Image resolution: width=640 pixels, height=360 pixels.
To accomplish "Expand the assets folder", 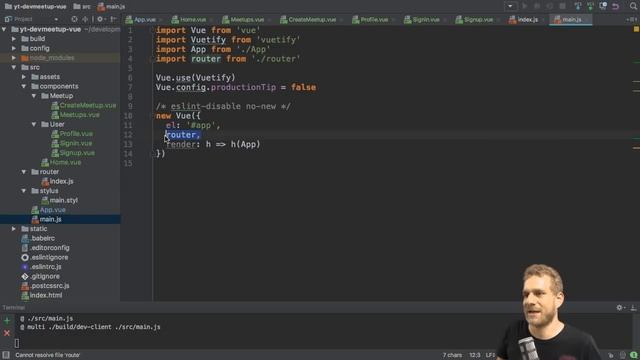I will (24, 77).
